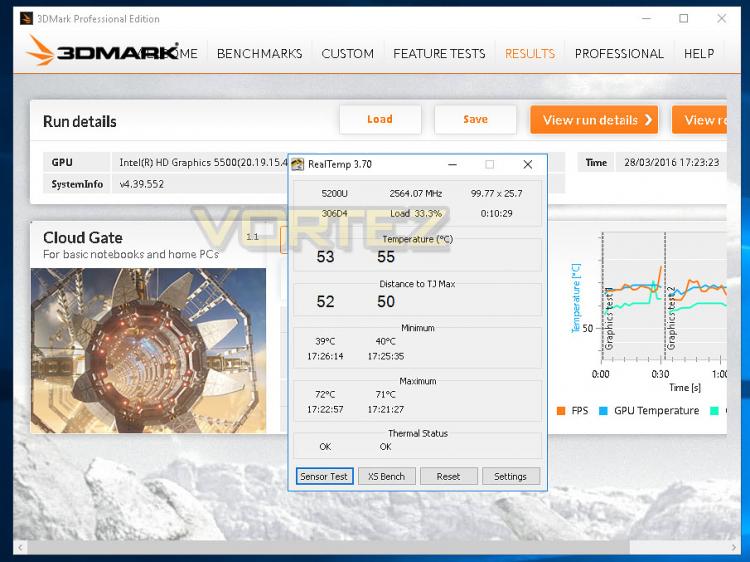Image resolution: width=750 pixels, height=562 pixels.
Task: Click the 3DMark orange logo icon
Action: [40, 51]
